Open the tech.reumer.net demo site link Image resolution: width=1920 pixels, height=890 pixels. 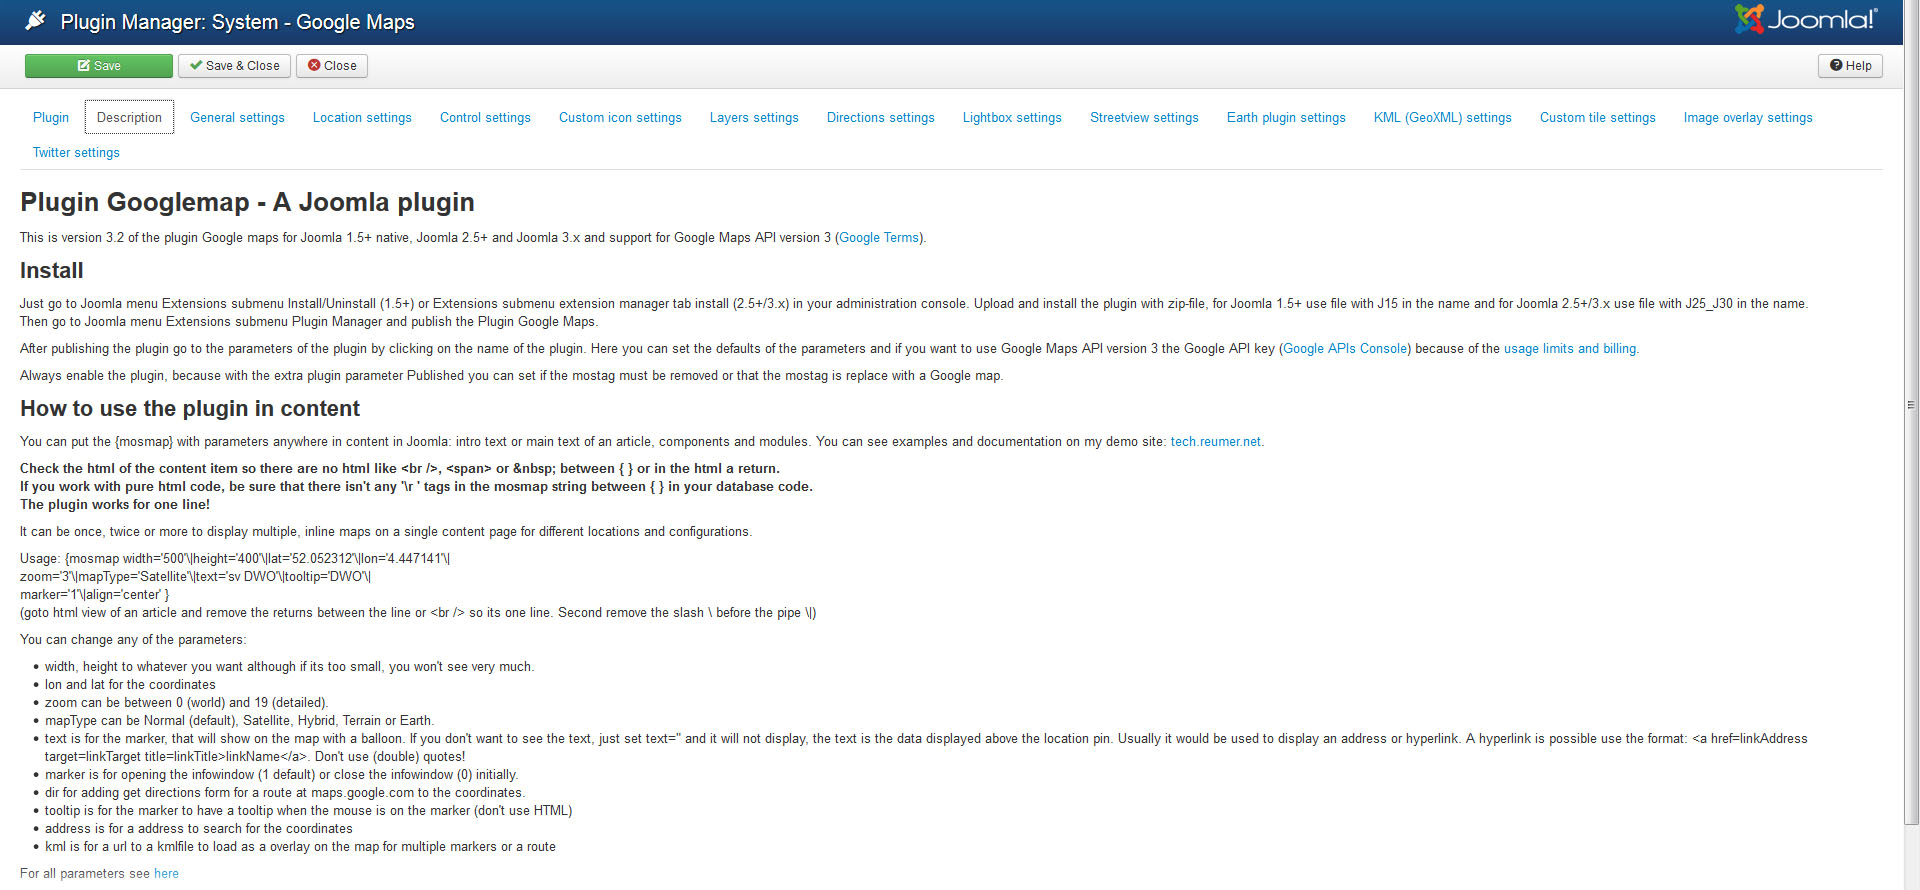pyautogui.click(x=1216, y=442)
